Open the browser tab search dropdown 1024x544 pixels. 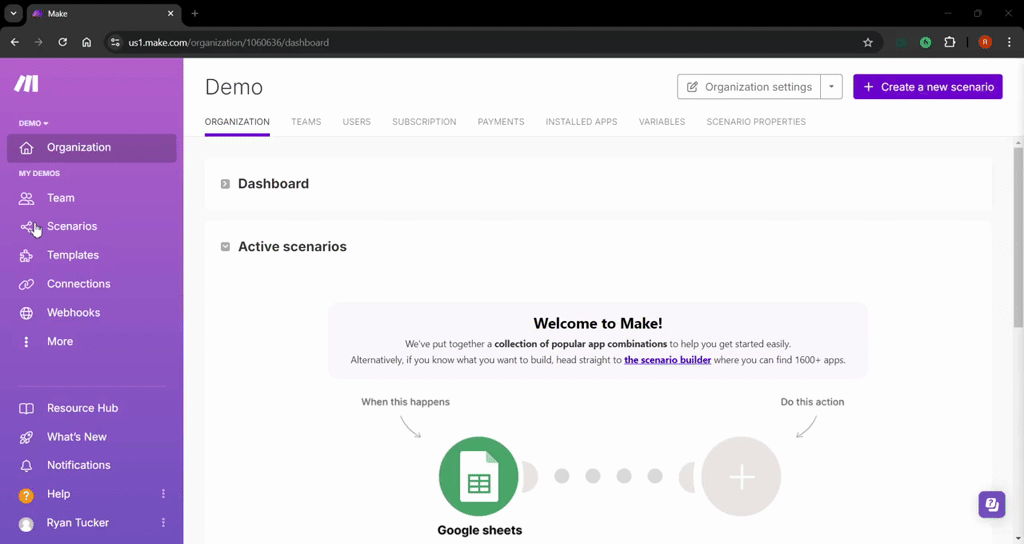coord(13,13)
